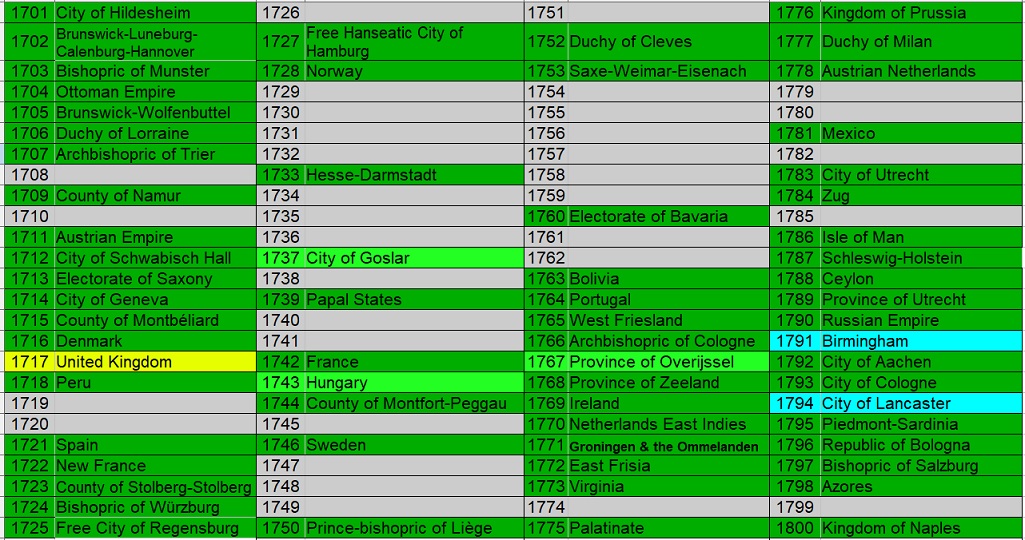Select the 'Isle of Man' cell
Viewport: 1025px width, 540px height.
point(922,237)
